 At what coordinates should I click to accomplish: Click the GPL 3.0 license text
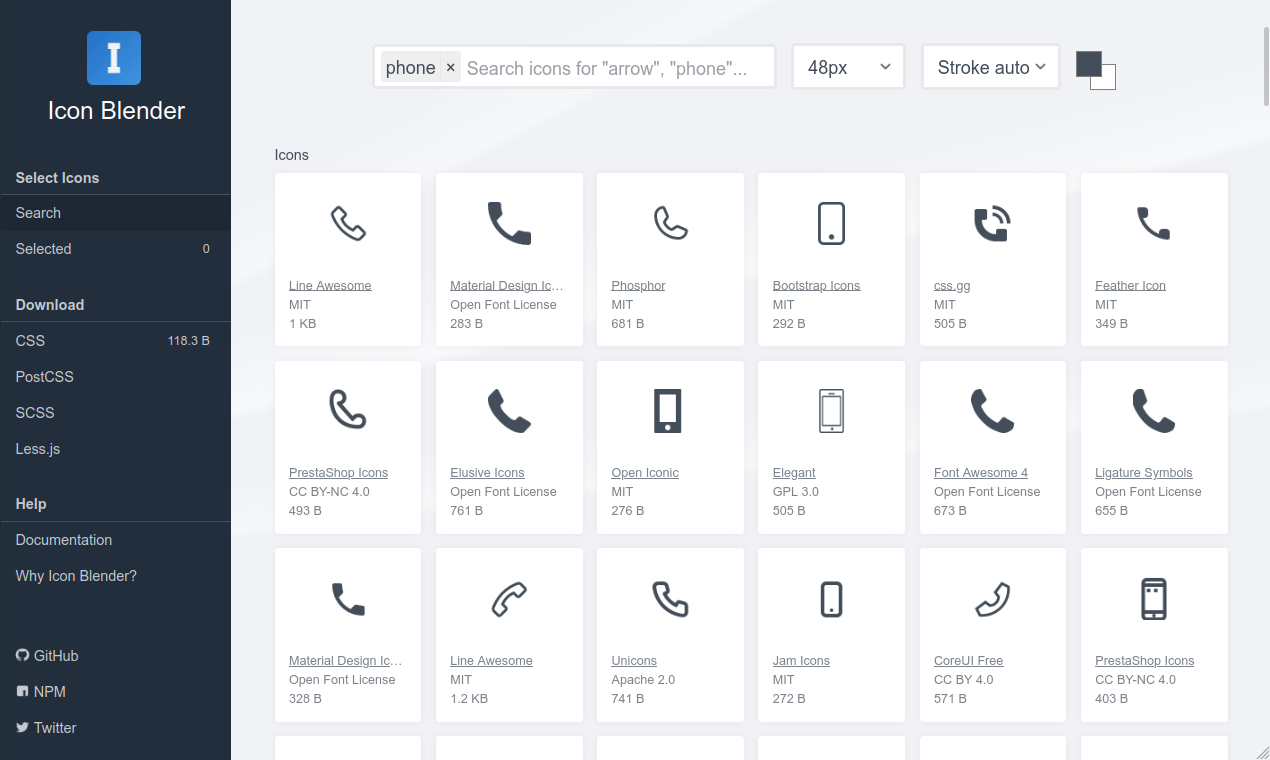click(x=795, y=492)
